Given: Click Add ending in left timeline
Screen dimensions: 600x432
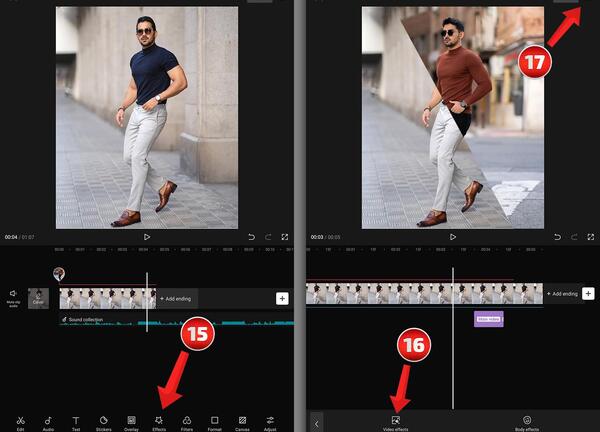Looking at the screenshot, I should coord(175,298).
